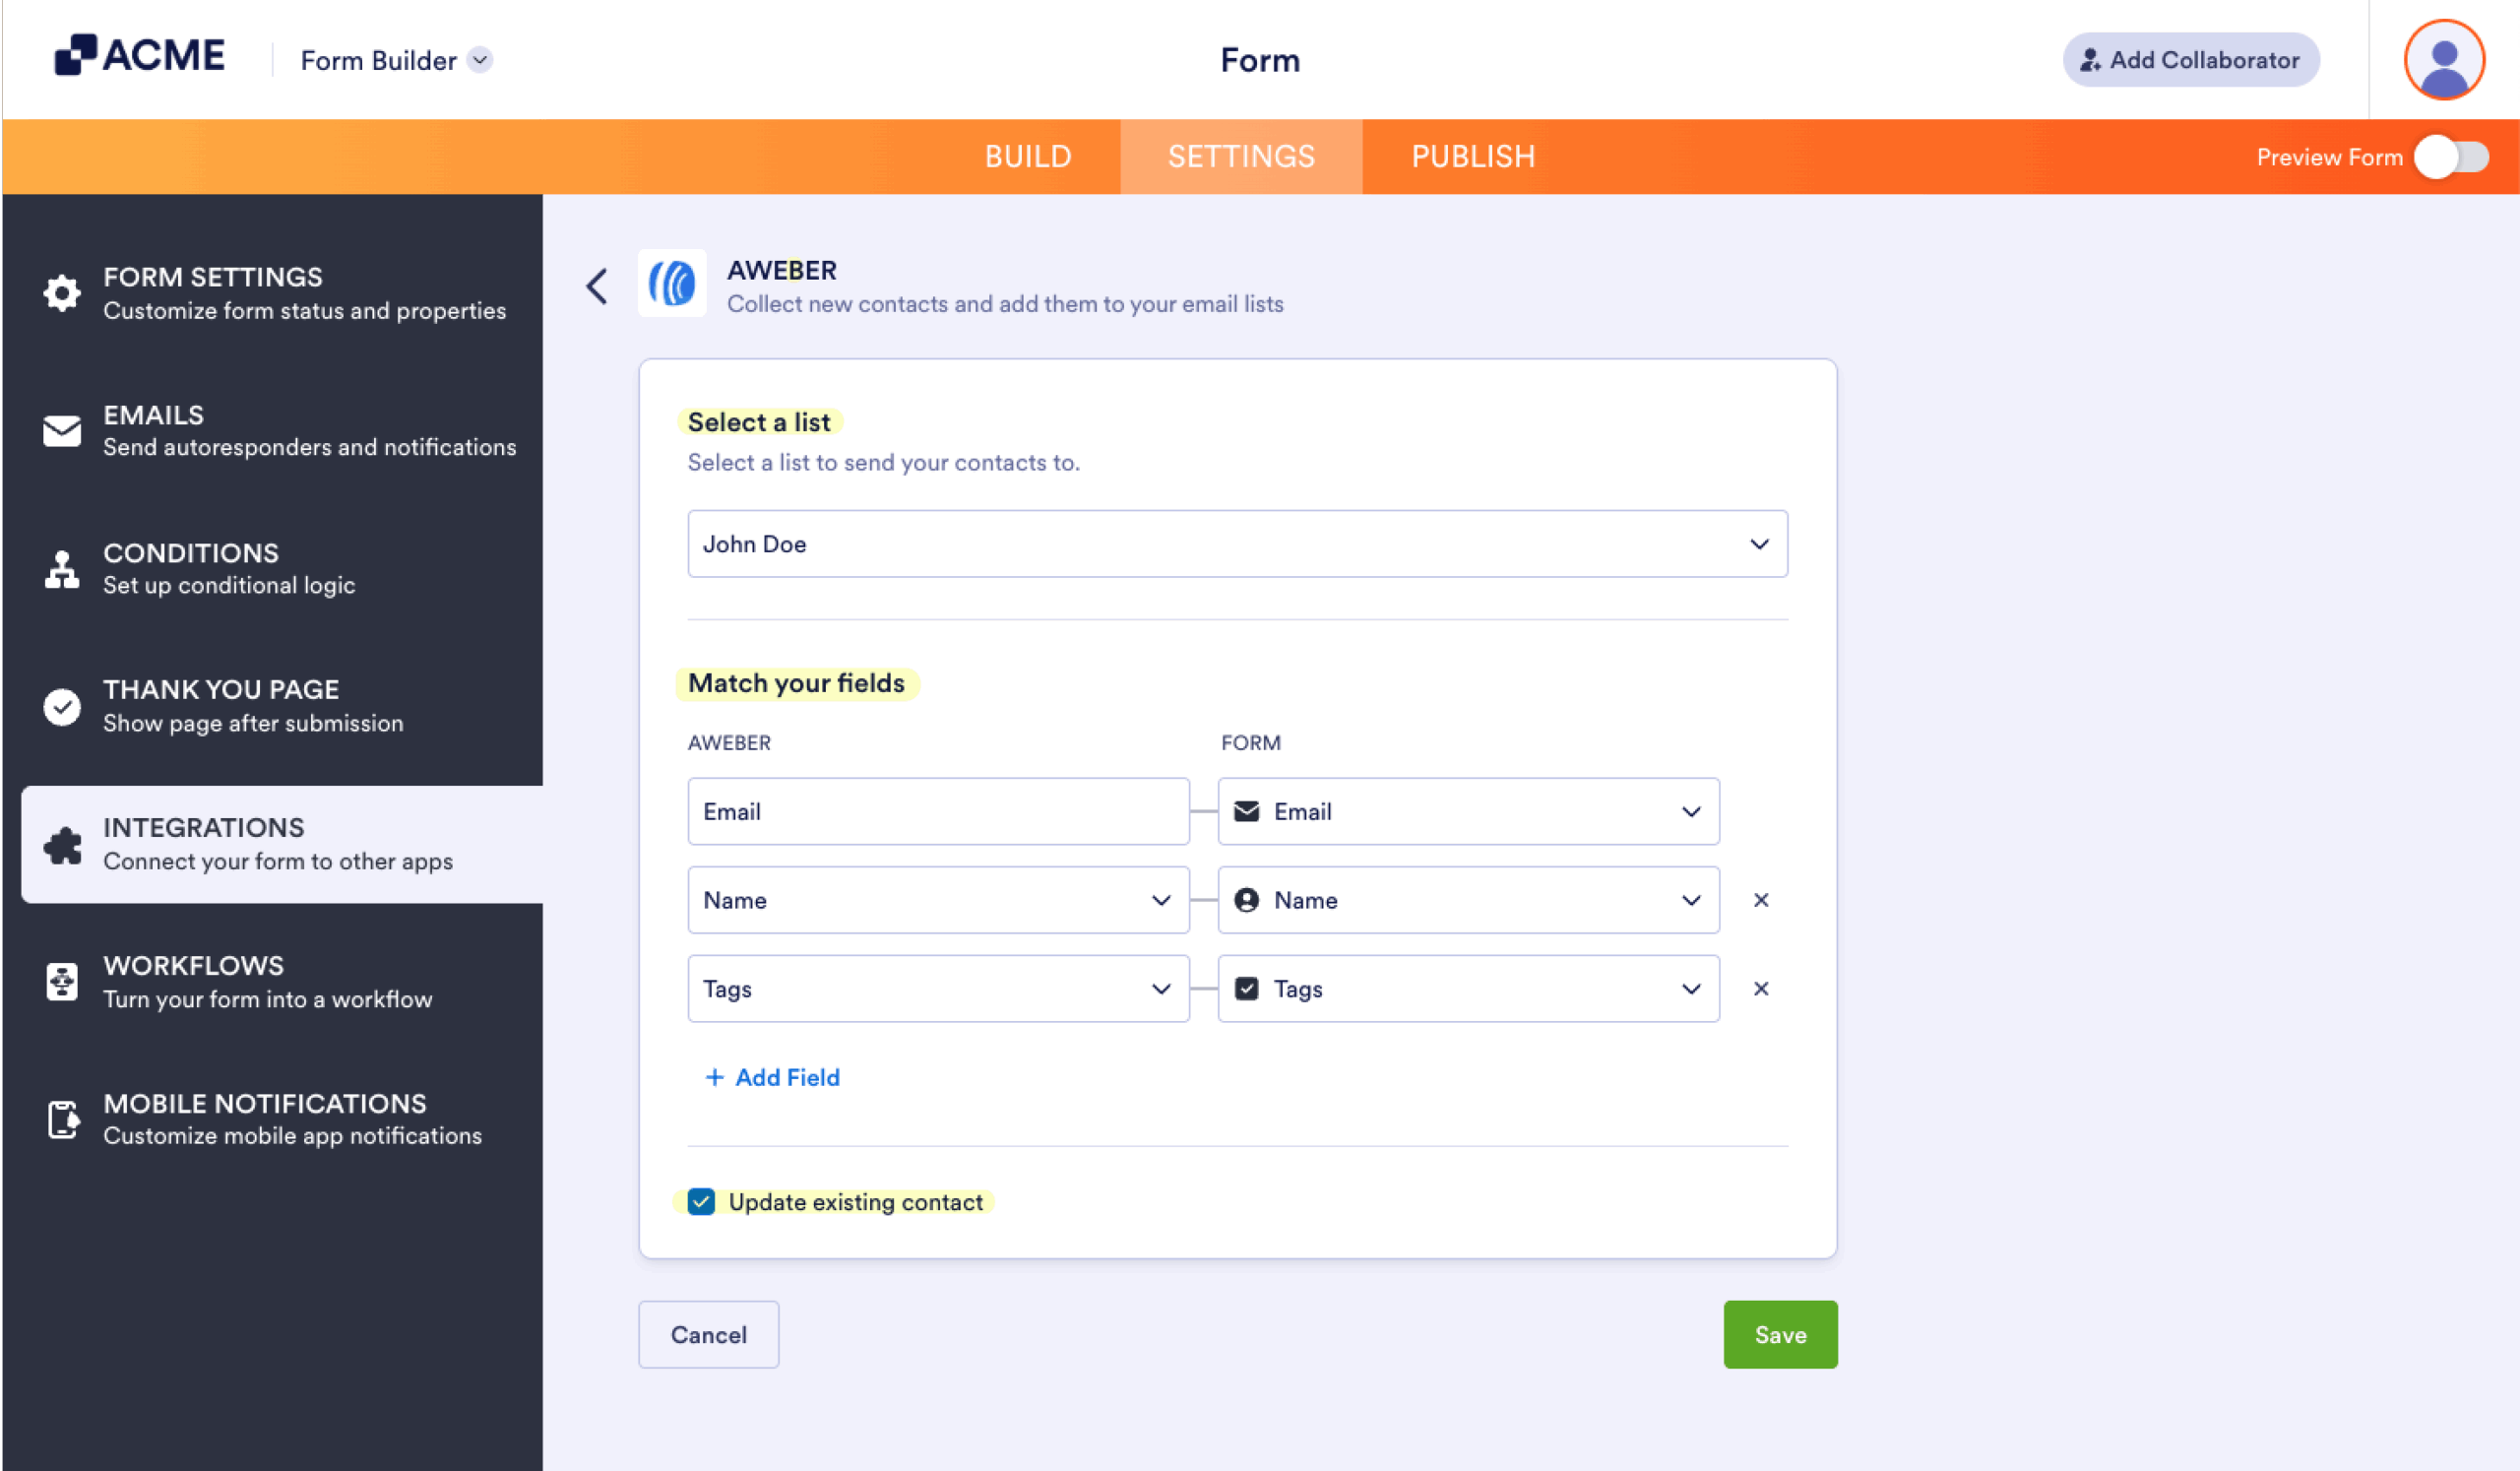Open the user profile avatar

tap(2443, 60)
